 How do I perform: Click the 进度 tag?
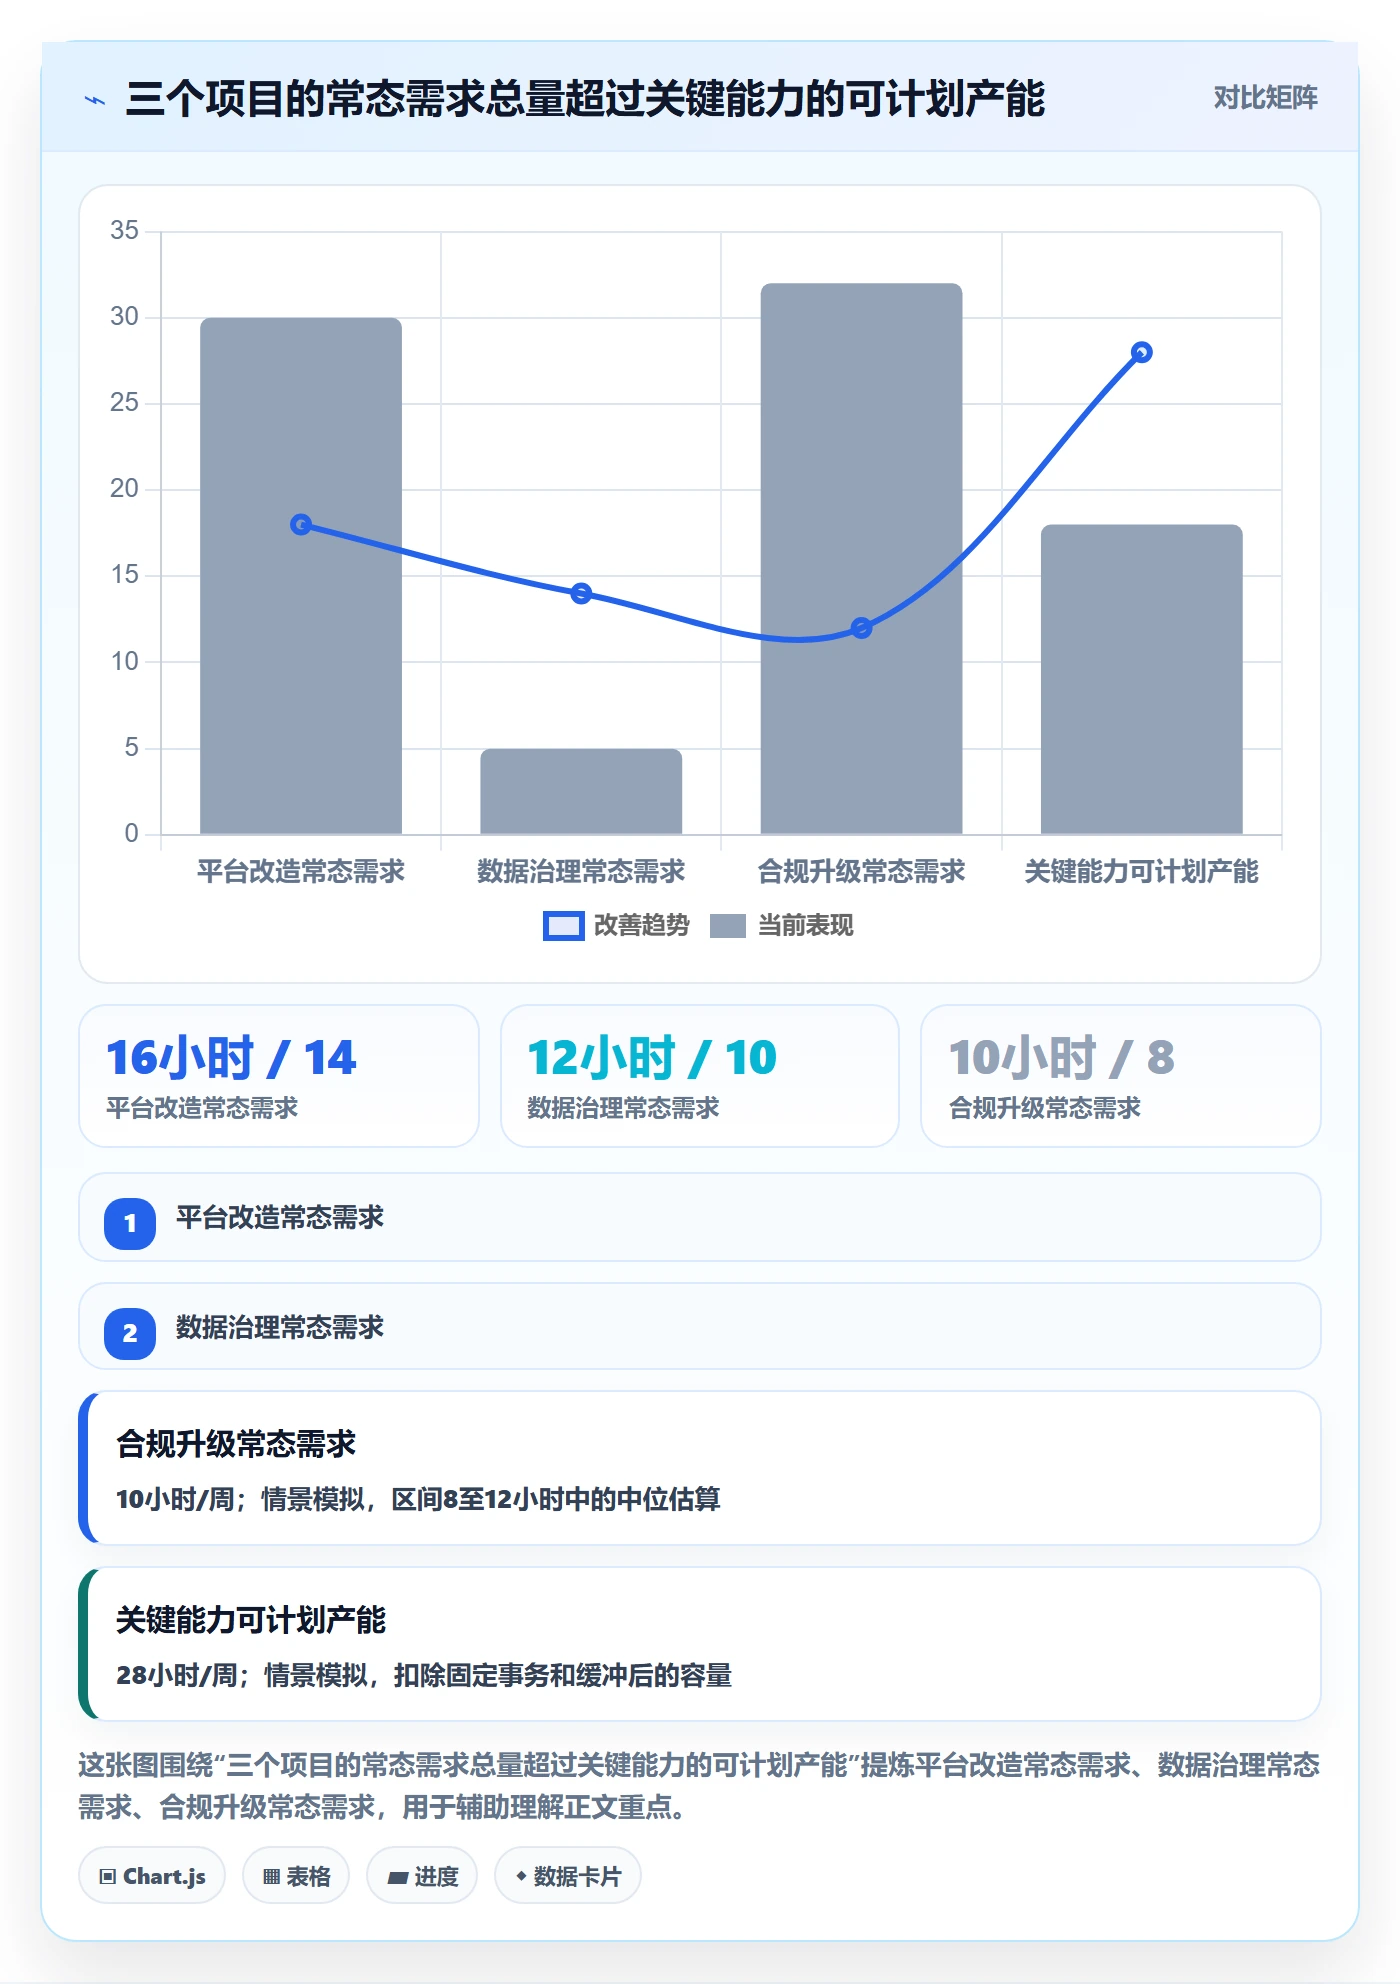[422, 1876]
